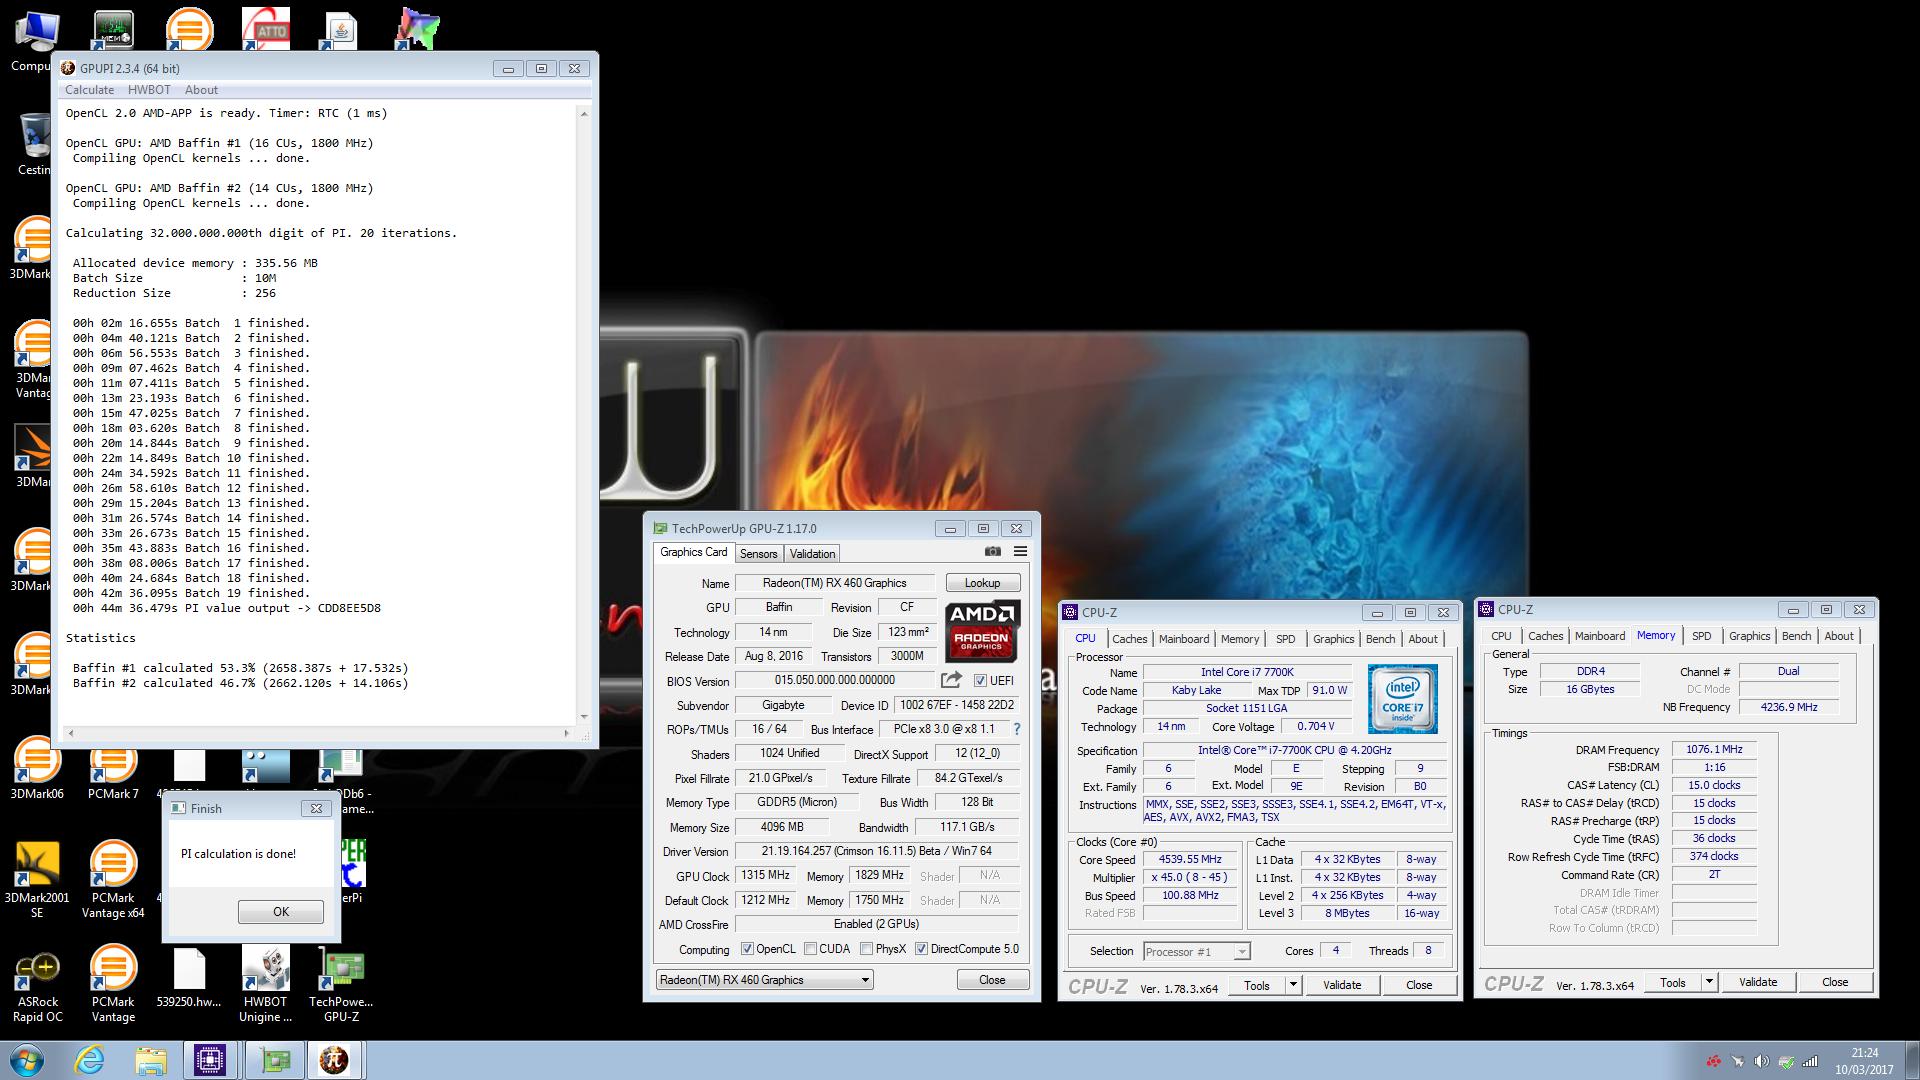This screenshot has height=1080, width=1920.
Task: Click OK in the Finish dialog
Action: point(281,912)
